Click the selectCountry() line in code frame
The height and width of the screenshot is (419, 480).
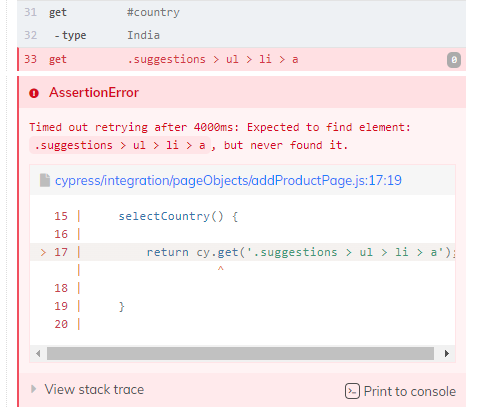178,216
